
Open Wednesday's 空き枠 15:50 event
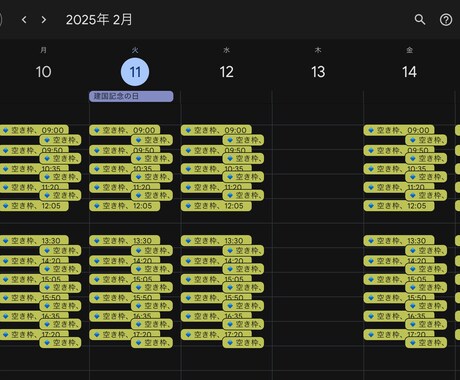pos(216,297)
